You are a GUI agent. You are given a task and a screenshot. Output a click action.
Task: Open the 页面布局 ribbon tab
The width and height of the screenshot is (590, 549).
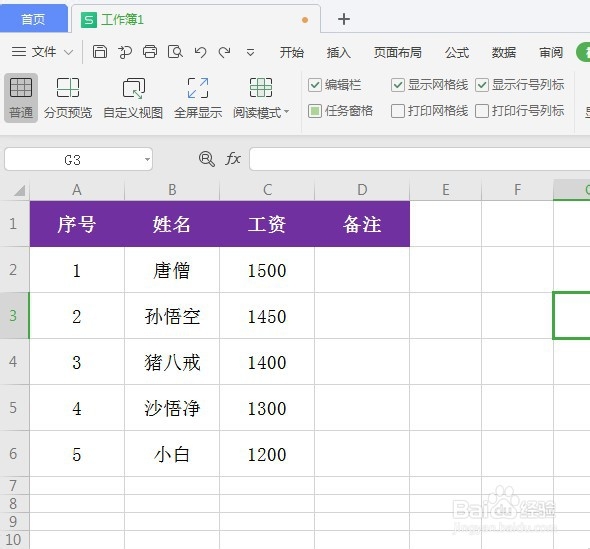[x=398, y=52]
